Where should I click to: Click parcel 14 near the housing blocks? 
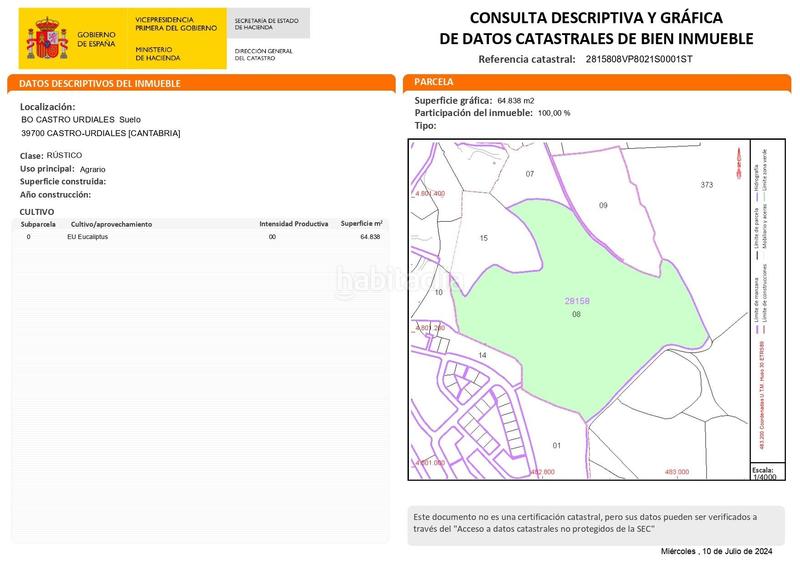pyautogui.click(x=481, y=355)
